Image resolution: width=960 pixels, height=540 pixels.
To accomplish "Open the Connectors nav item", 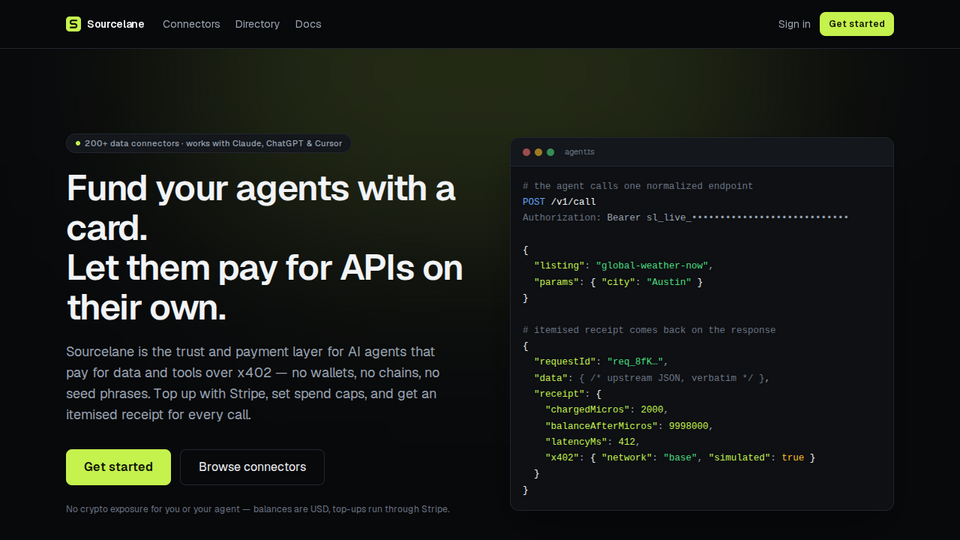I will tap(191, 24).
